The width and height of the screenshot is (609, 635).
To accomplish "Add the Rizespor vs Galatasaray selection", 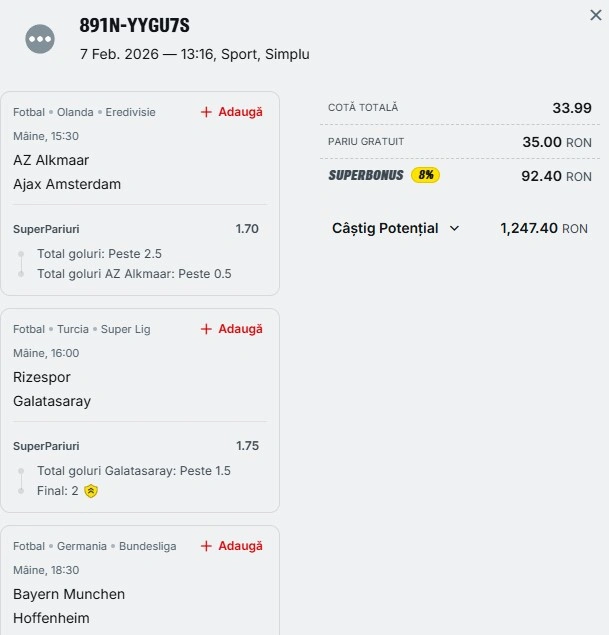I will pyautogui.click(x=240, y=329).
